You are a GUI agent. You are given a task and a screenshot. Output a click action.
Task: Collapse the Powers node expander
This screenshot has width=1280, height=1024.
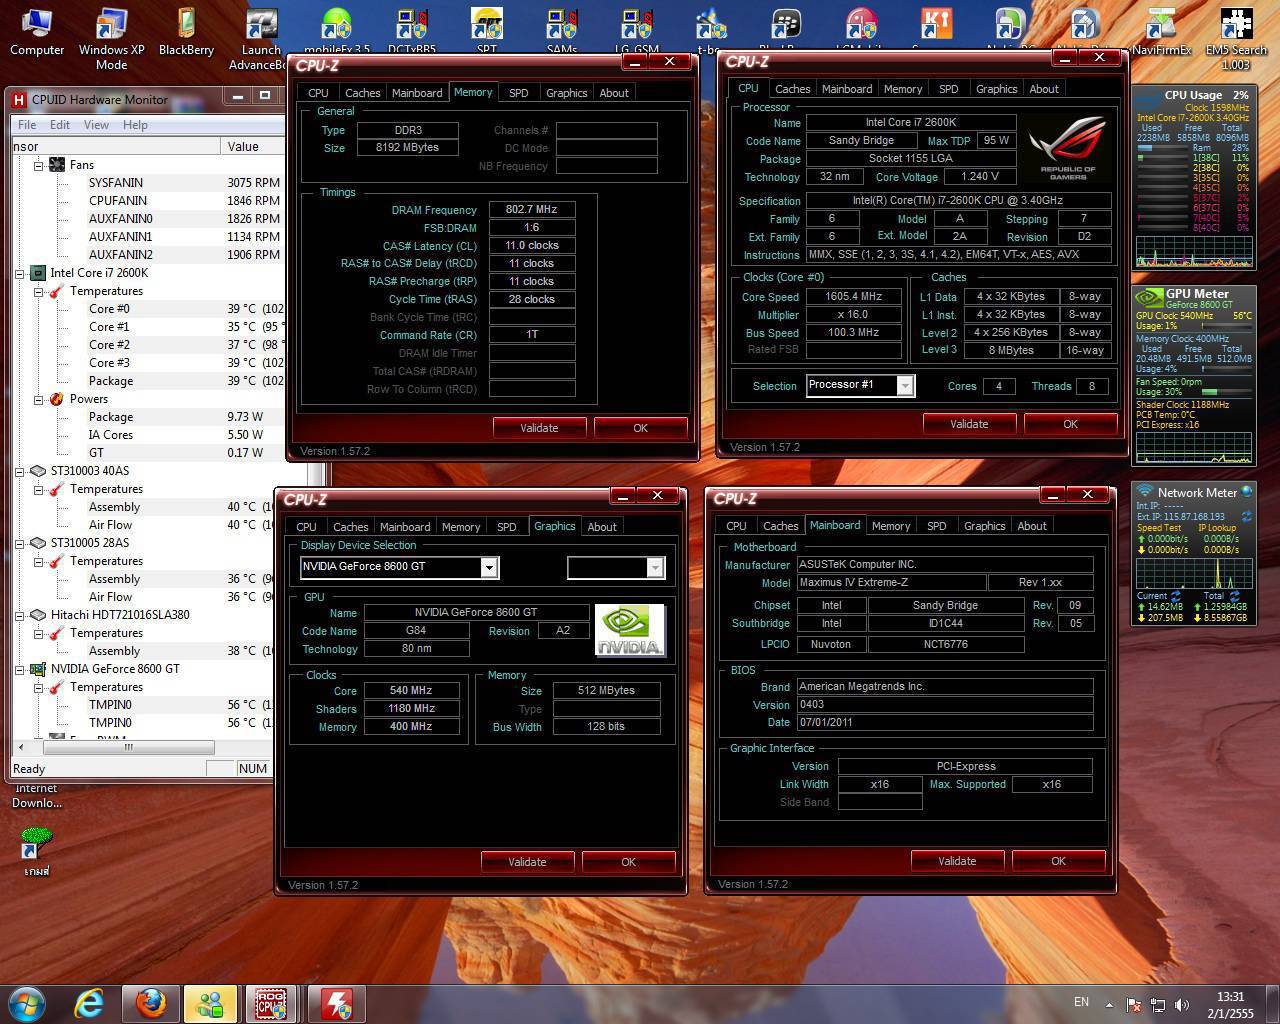[x=38, y=399]
